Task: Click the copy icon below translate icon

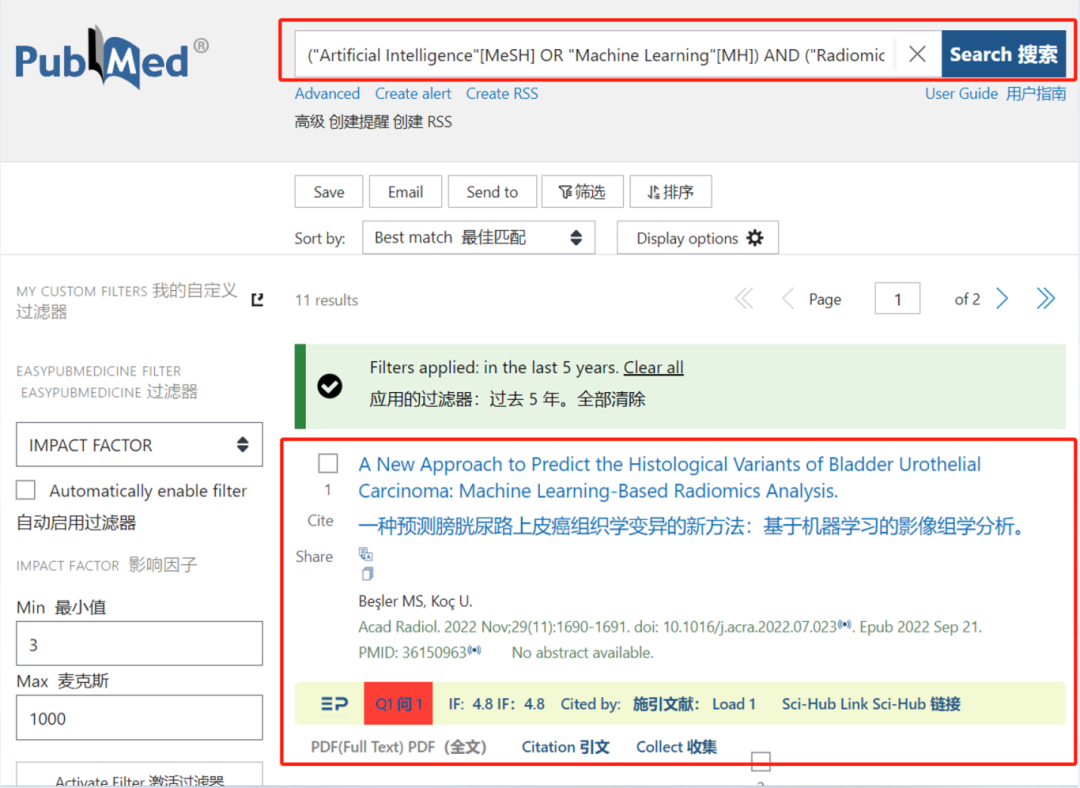Action: point(367,574)
